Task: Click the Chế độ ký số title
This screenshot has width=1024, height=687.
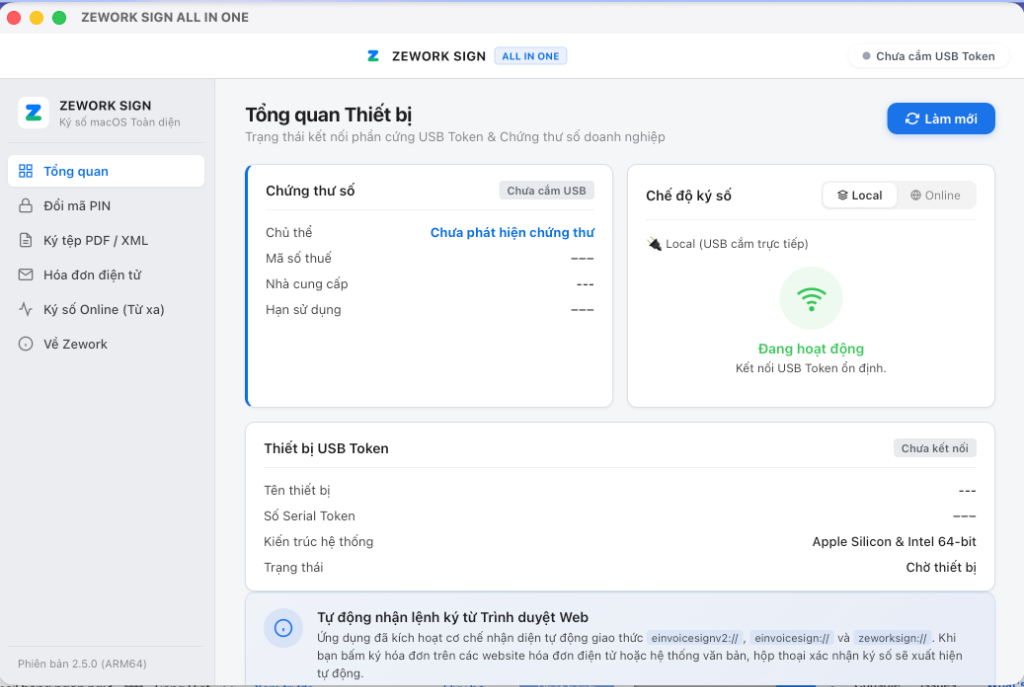Action: click(688, 195)
